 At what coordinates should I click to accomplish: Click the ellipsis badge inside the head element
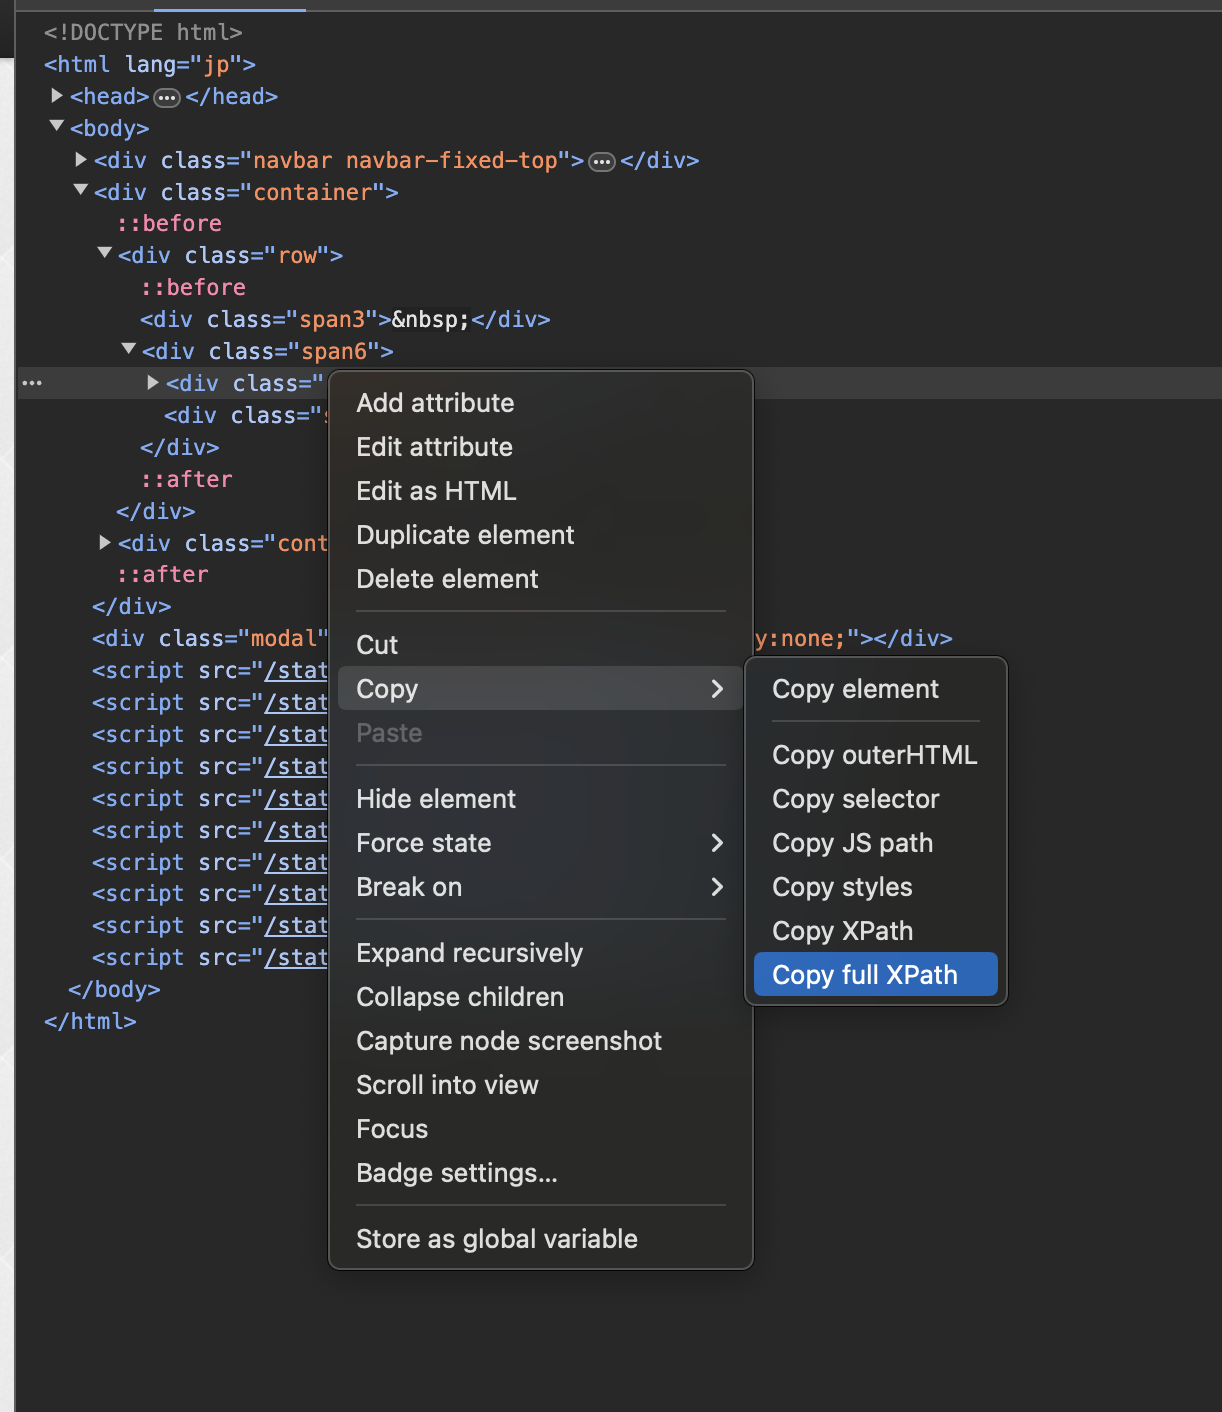pos(166,96)
